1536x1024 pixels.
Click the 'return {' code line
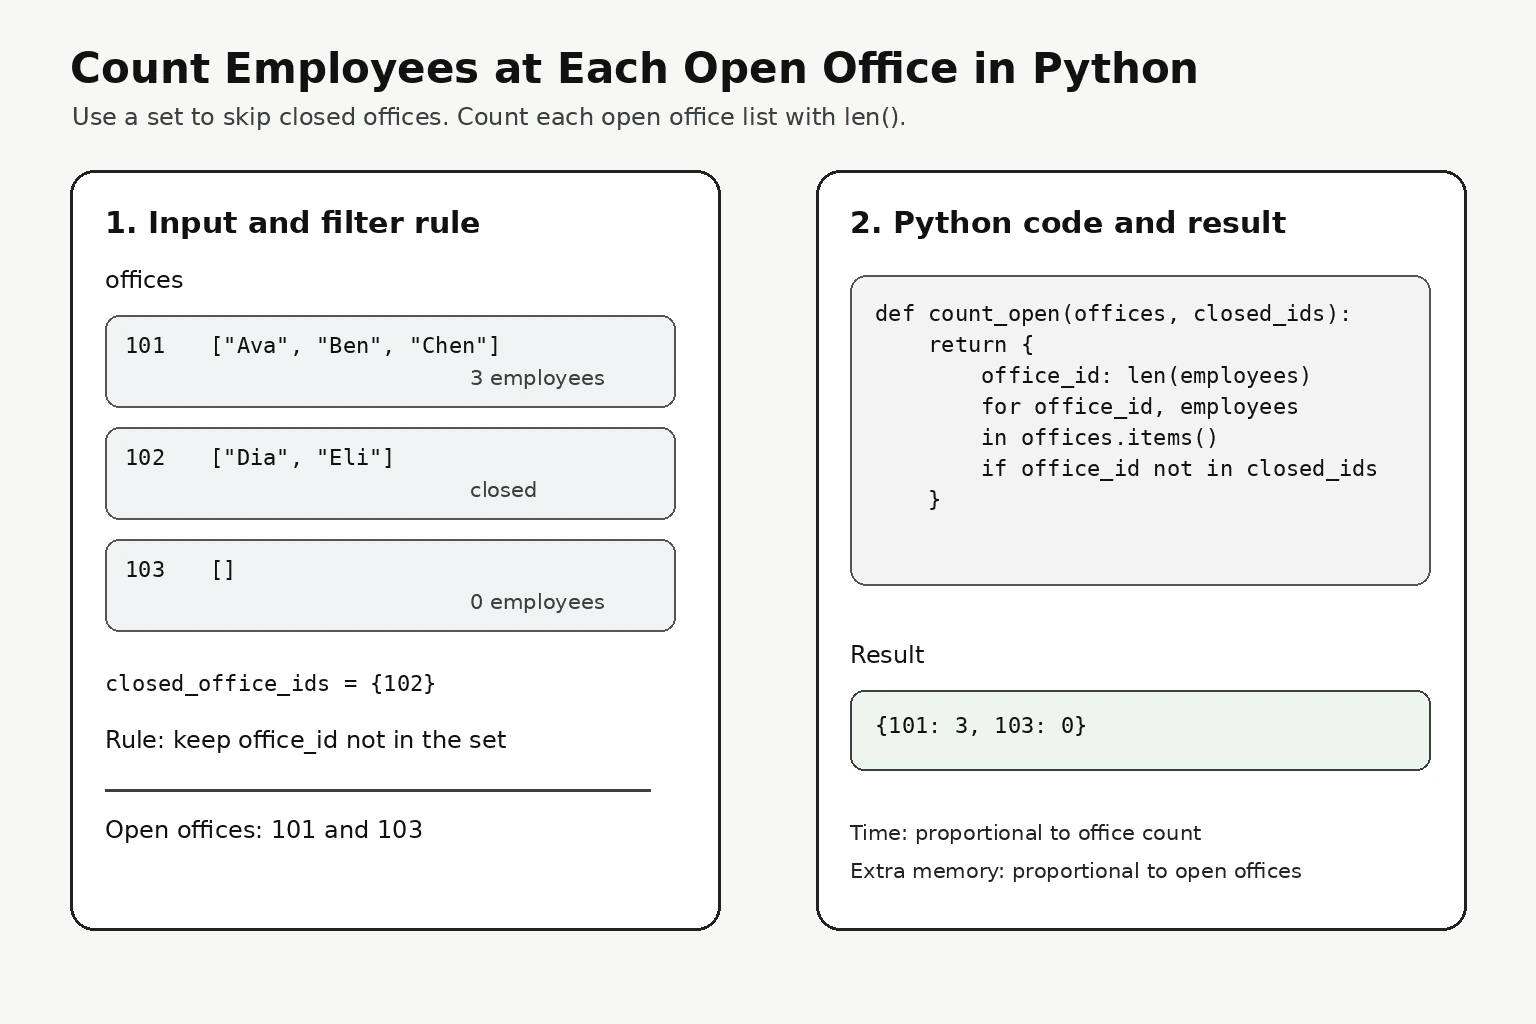tap(981, 345)
